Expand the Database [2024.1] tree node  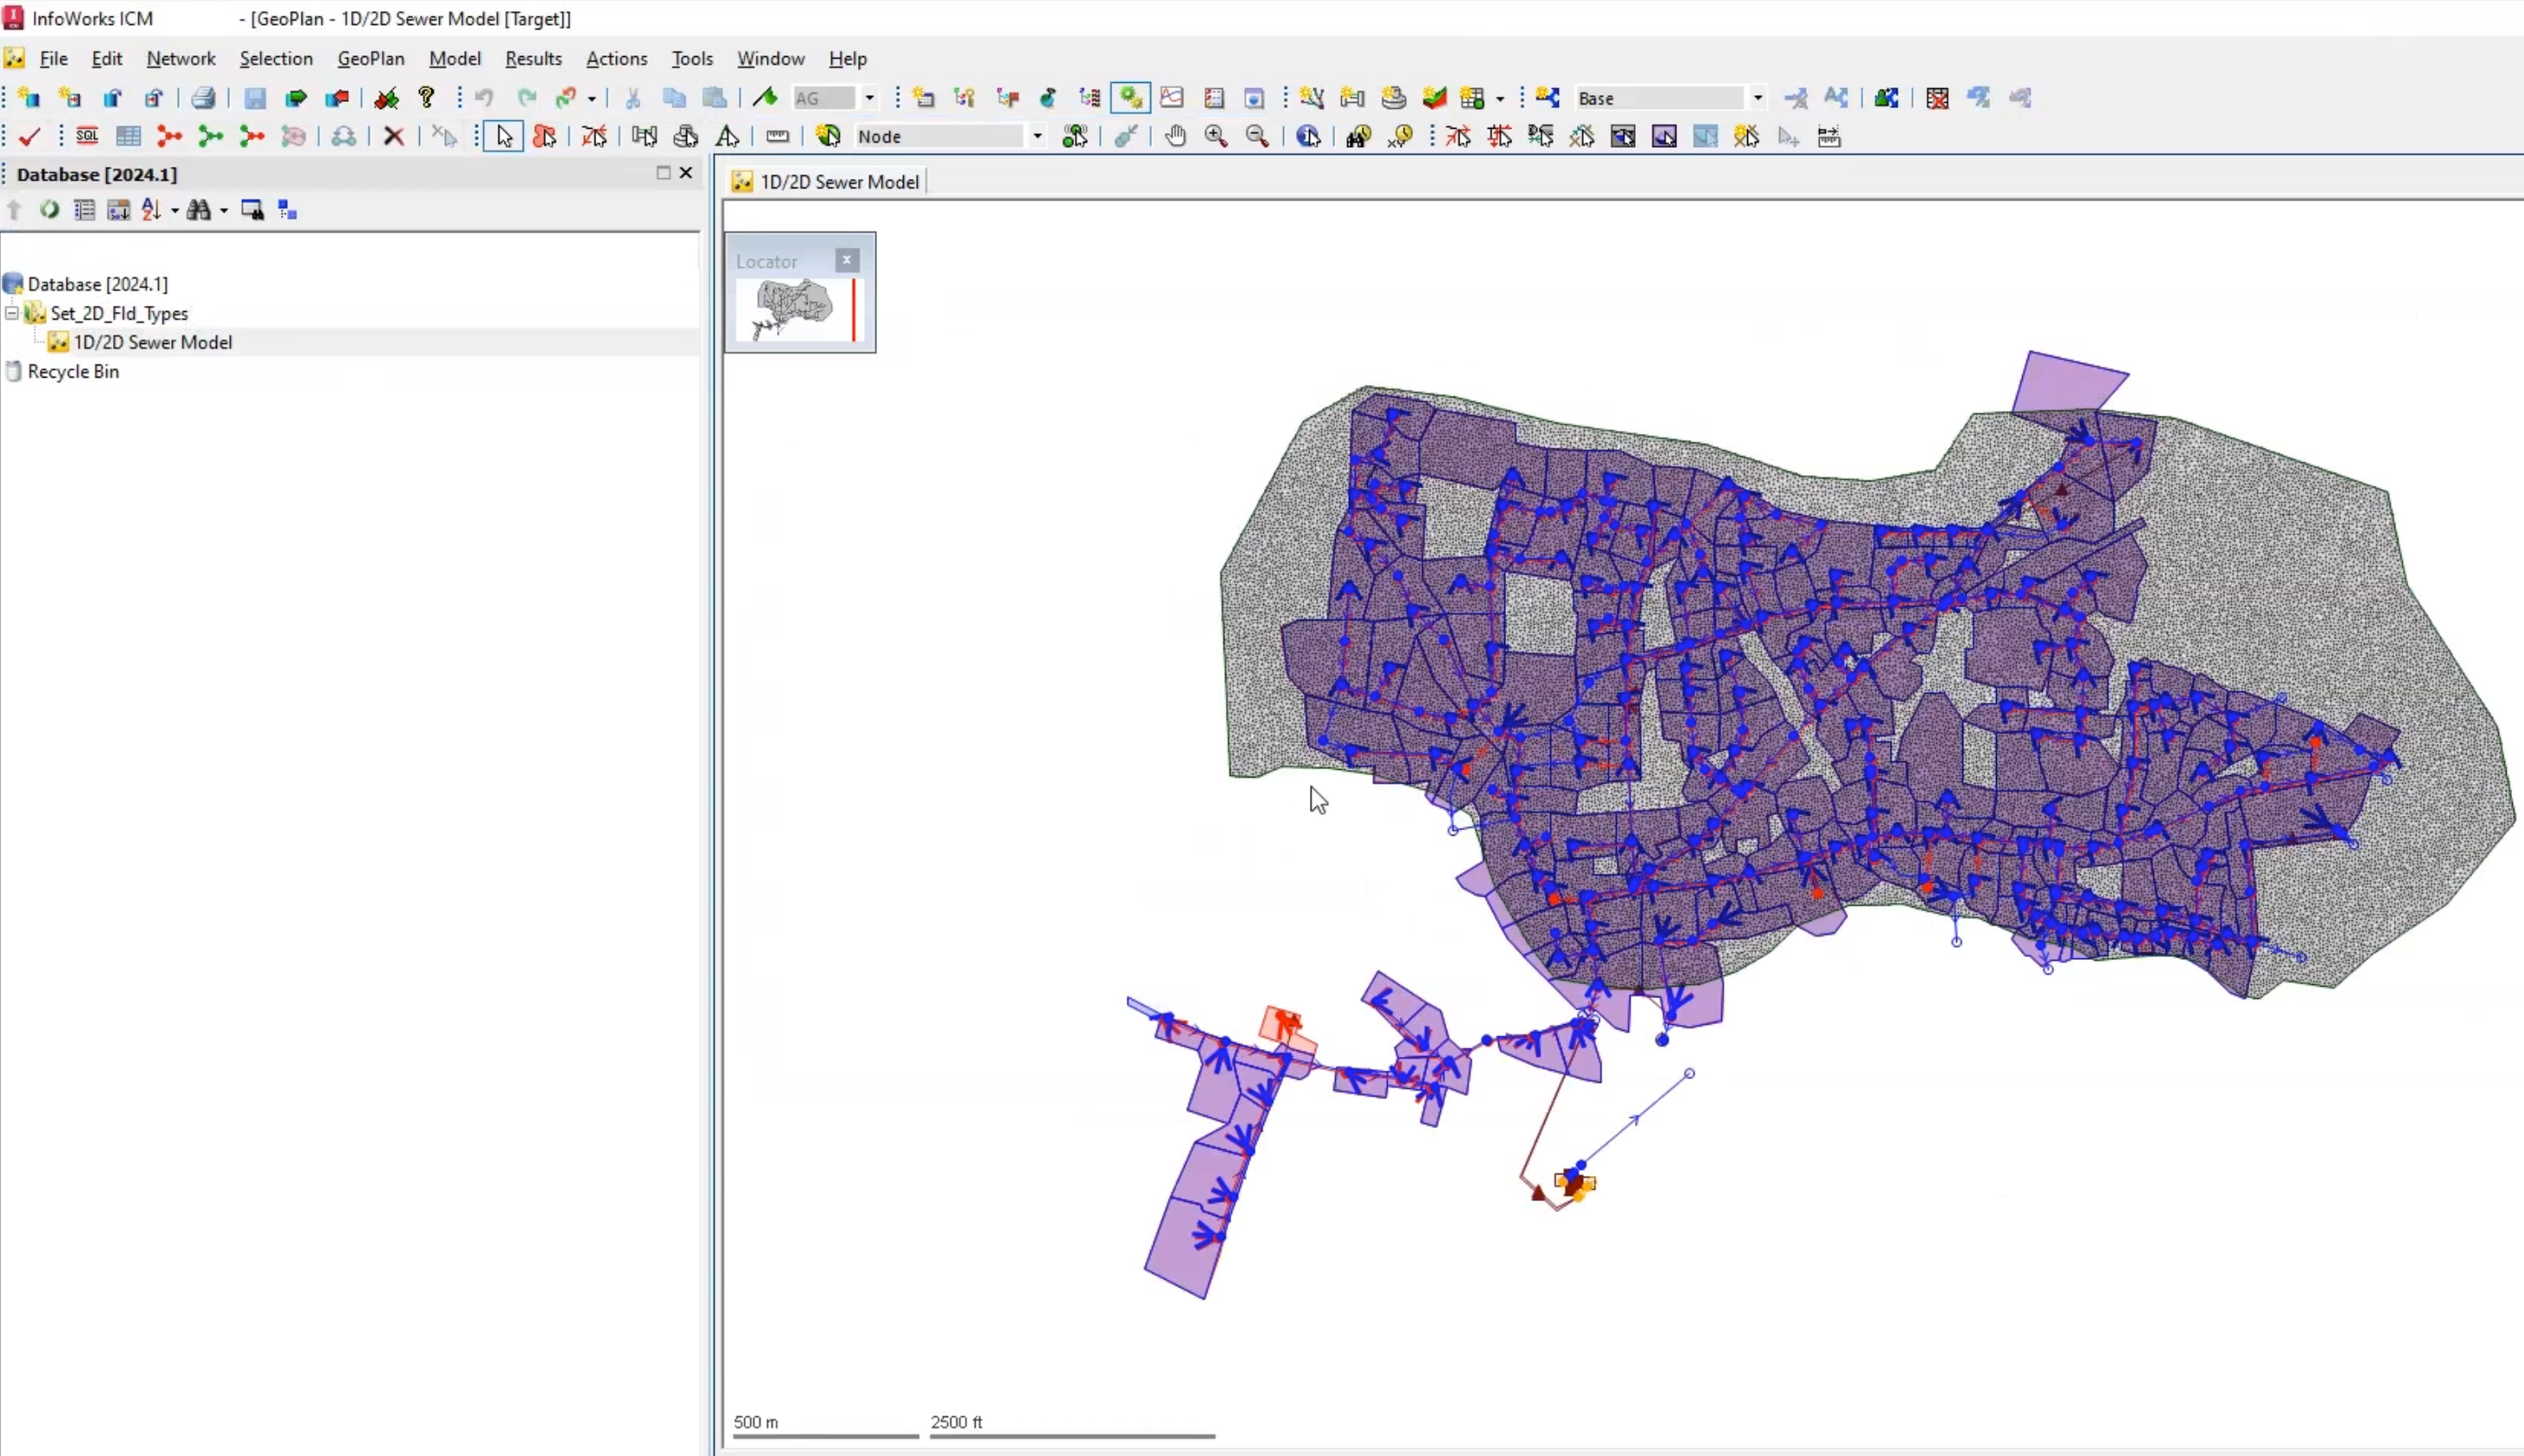(x=14, y=283)
